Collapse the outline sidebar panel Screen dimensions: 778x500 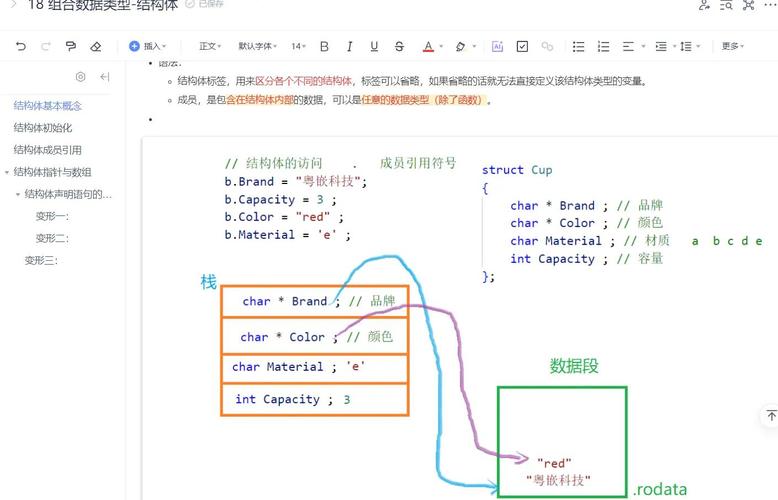point(104,76)
